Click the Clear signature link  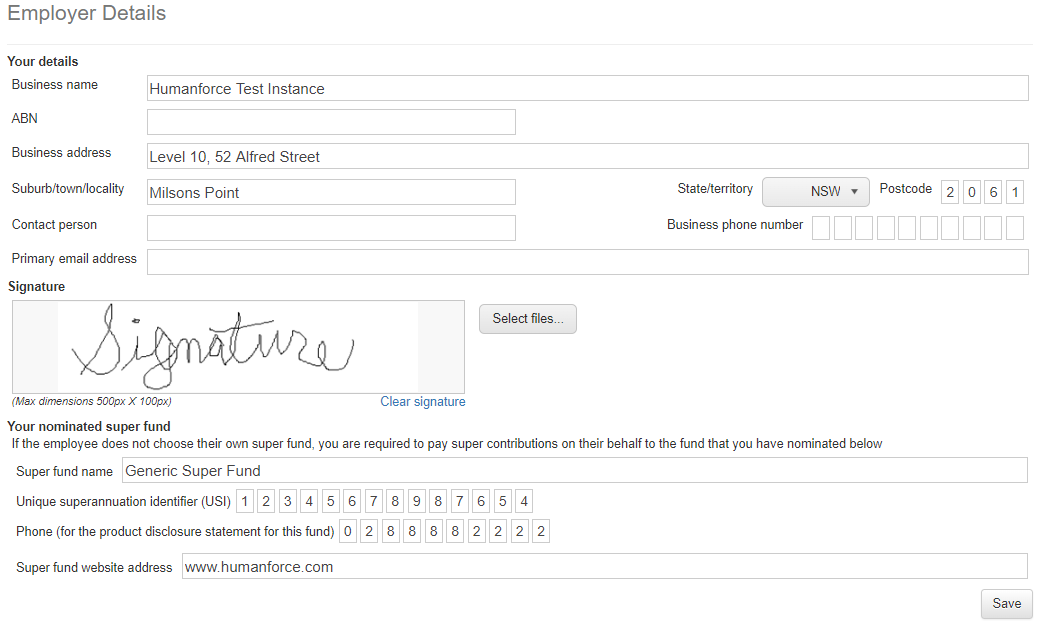tap(422, 402)
